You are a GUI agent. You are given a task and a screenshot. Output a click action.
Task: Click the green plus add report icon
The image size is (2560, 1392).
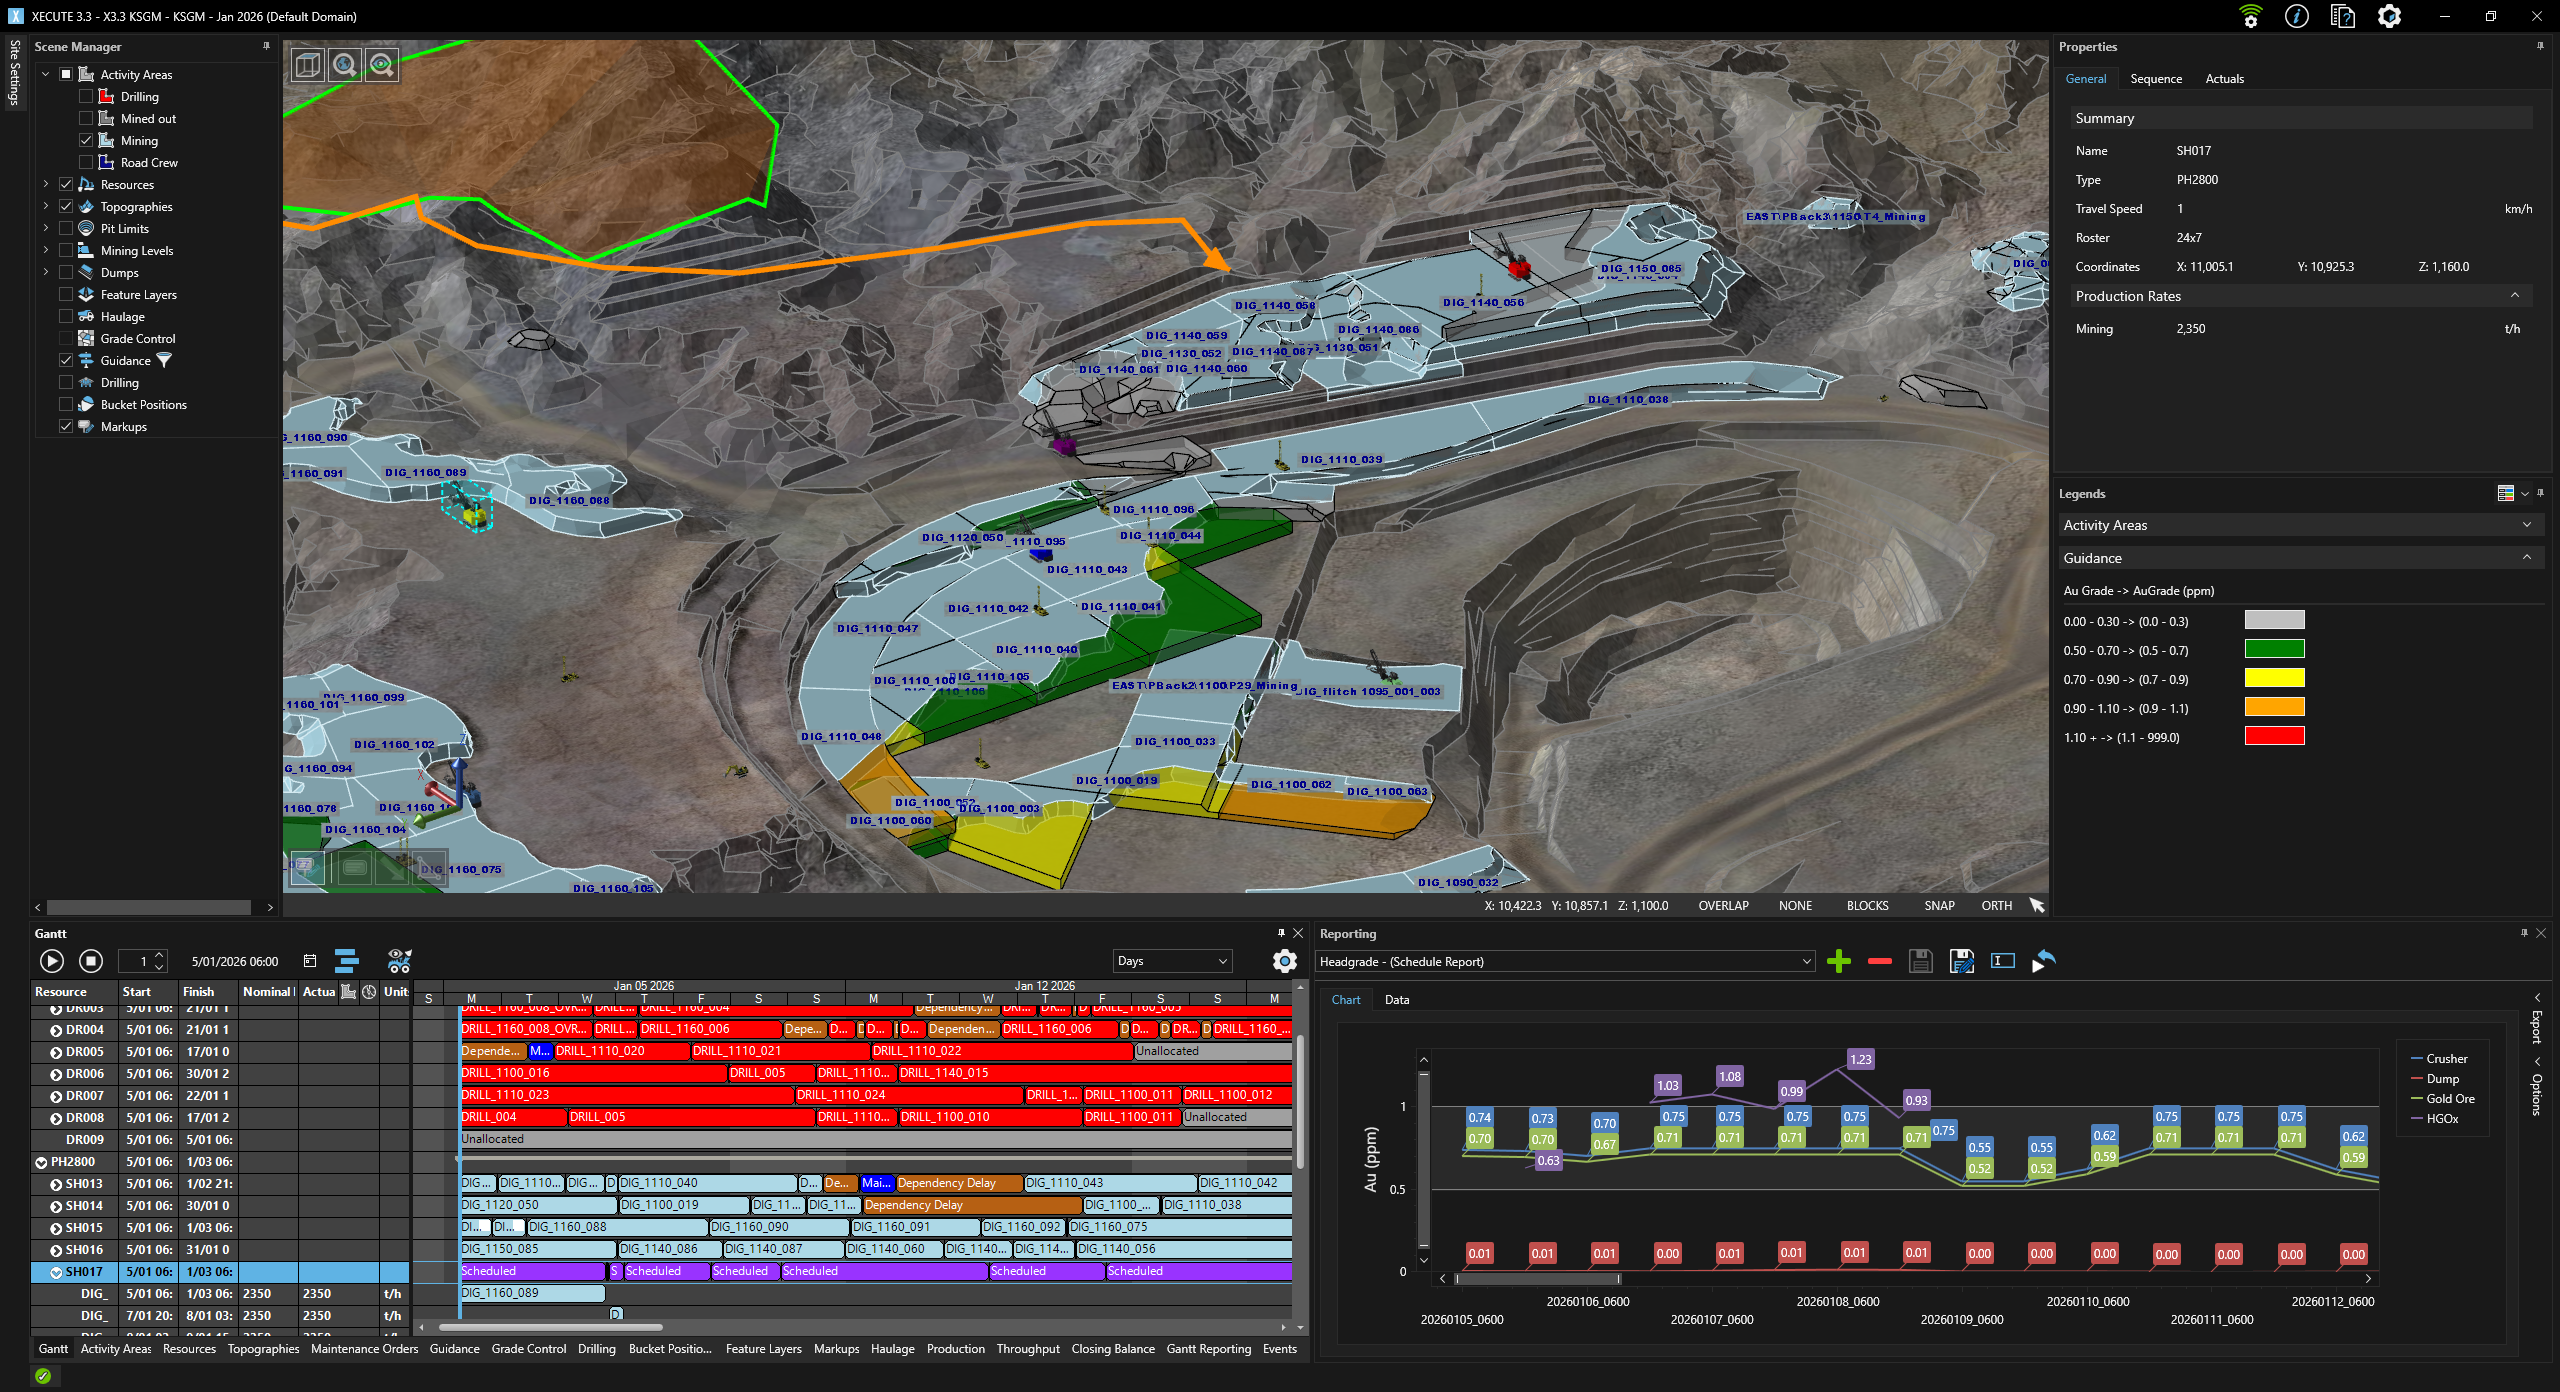point(1838,961)
